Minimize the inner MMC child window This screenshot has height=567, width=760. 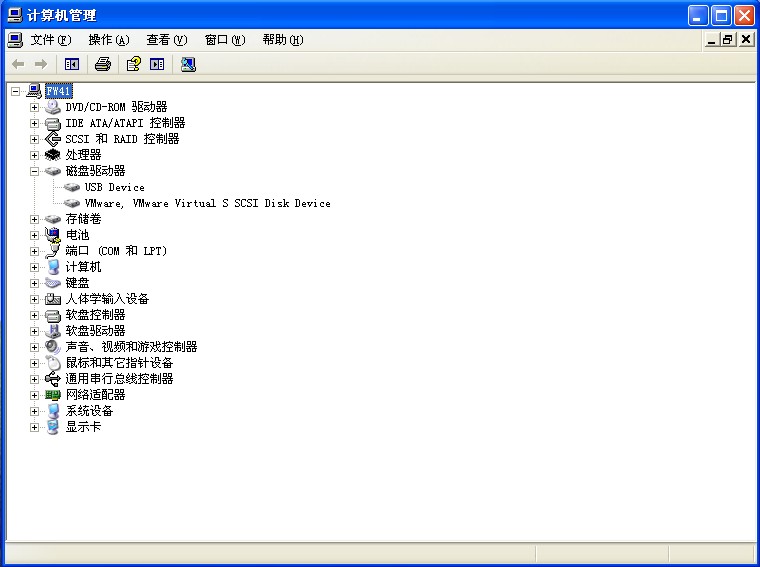(712, 40)
